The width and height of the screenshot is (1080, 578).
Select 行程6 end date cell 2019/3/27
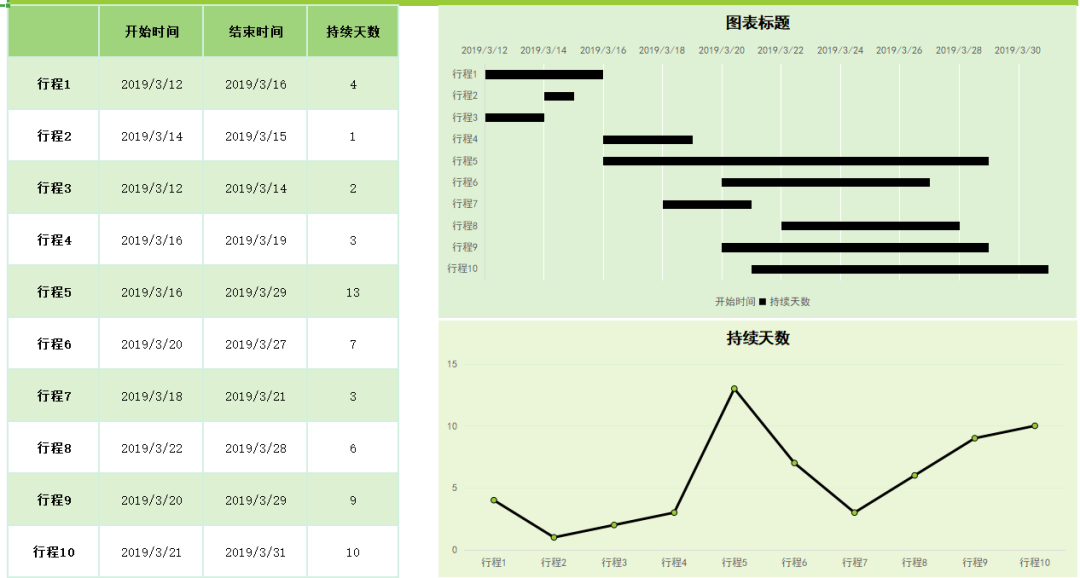click(256, 344)
